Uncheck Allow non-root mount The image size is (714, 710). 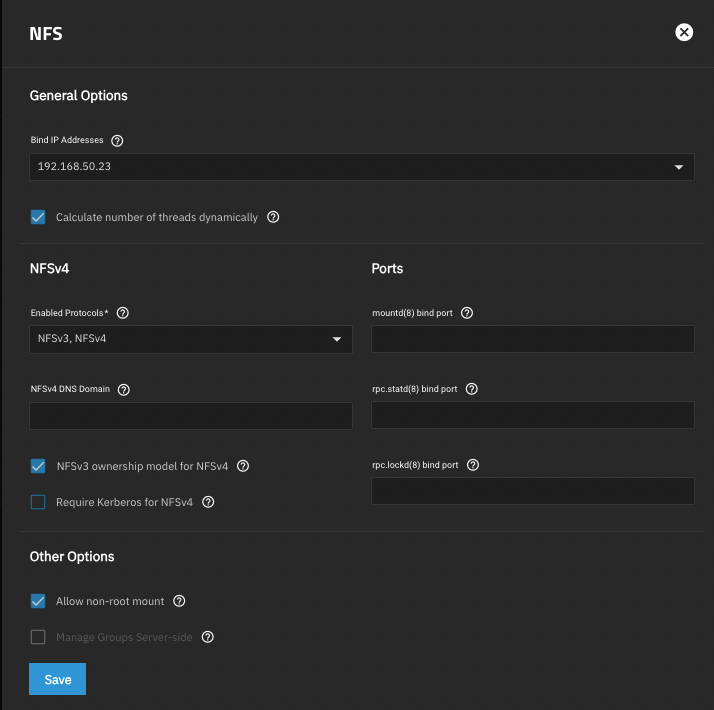[38, 601]
